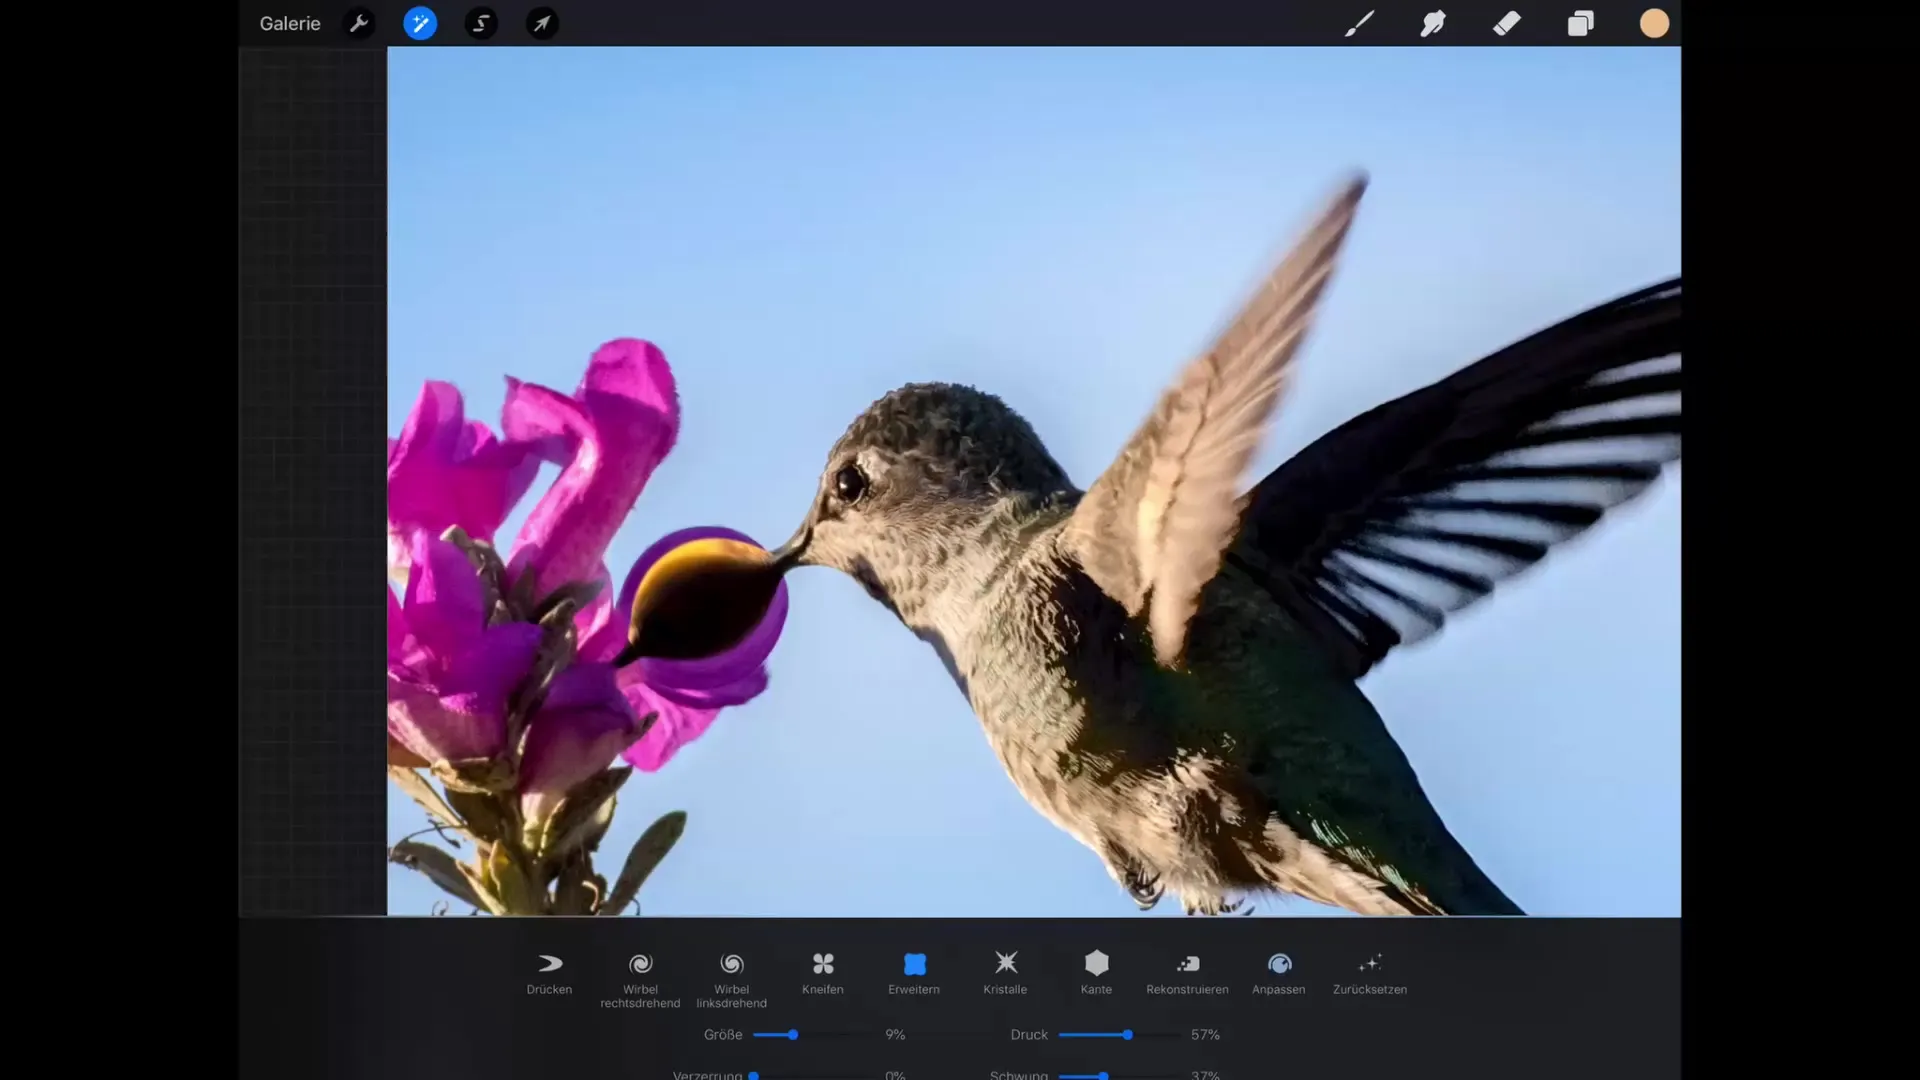The image size is (1920, 1080).
Task: Choose Wirbel linksdrehend mode
Action: pyautogui.click(x=731, y=980)
